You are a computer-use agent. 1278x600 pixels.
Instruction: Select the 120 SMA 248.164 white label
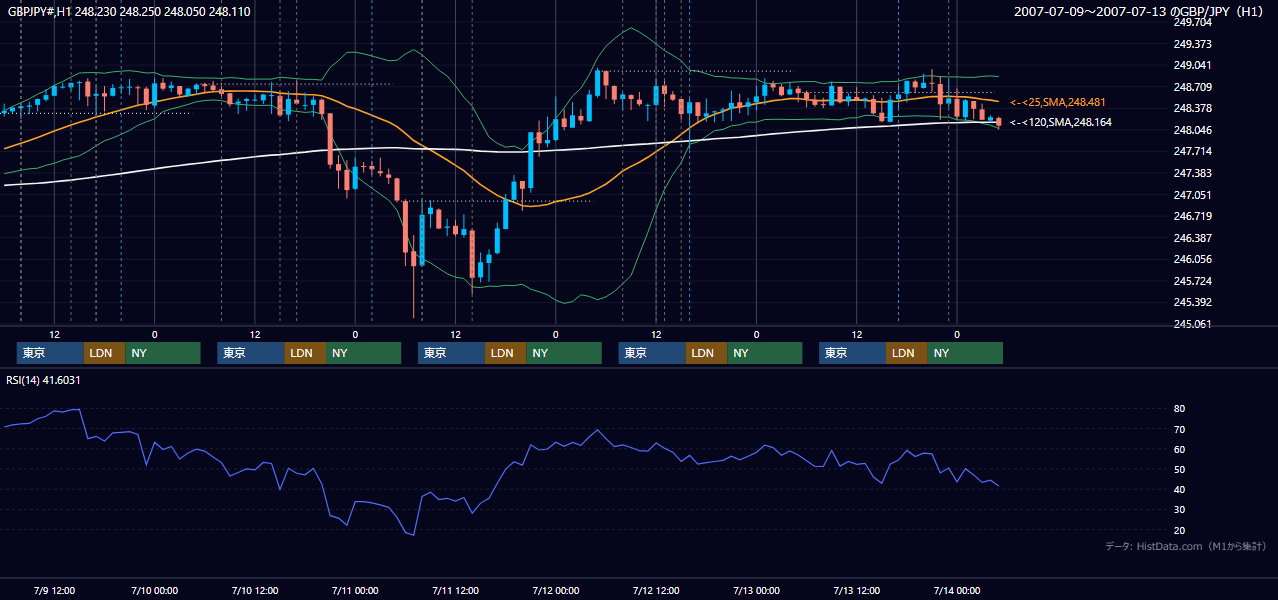[x=1061, y=122]
